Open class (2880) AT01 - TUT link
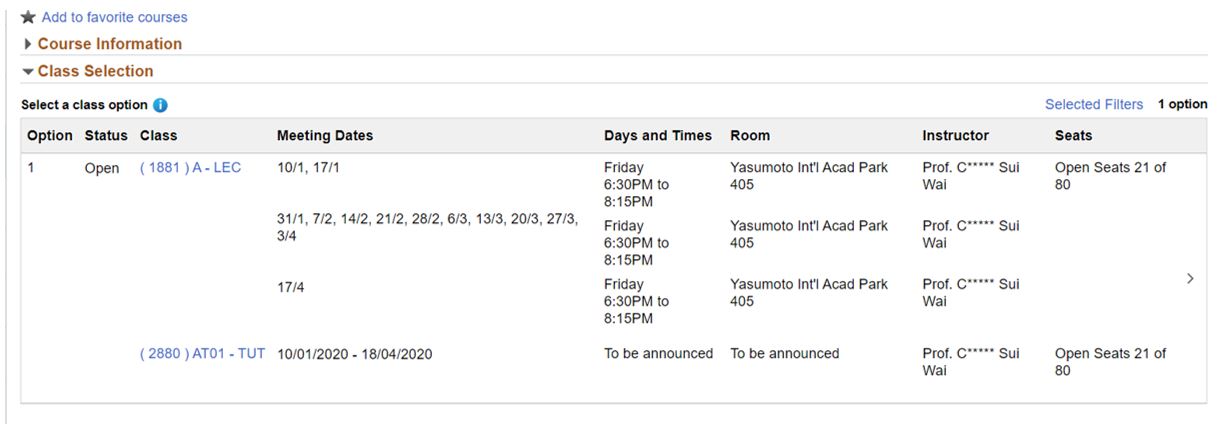Screen dimensions: 1223x424 pos(202,353)
